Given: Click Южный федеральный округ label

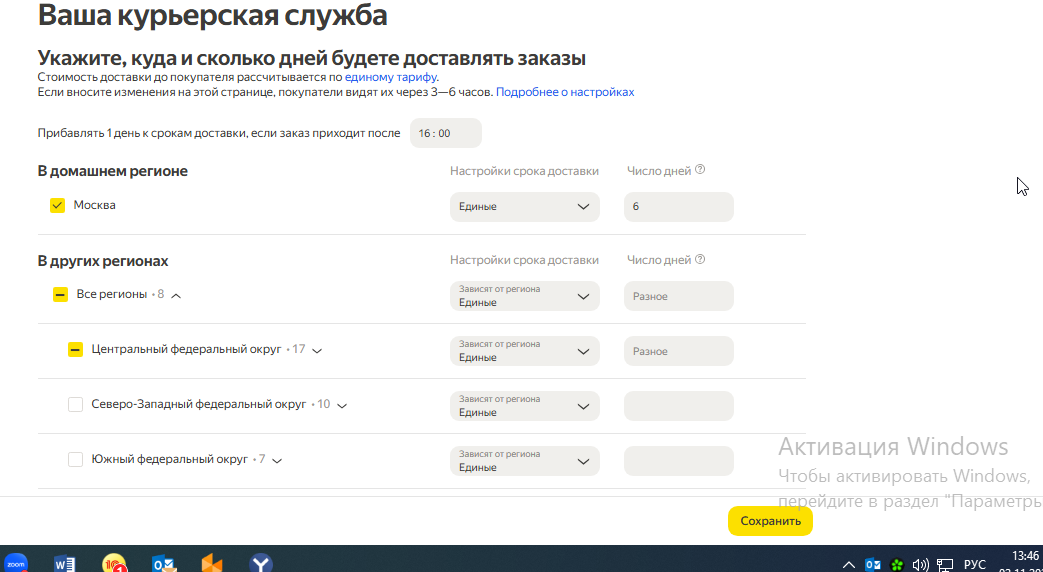Looking at the screenshot, I should click(170, 460).
